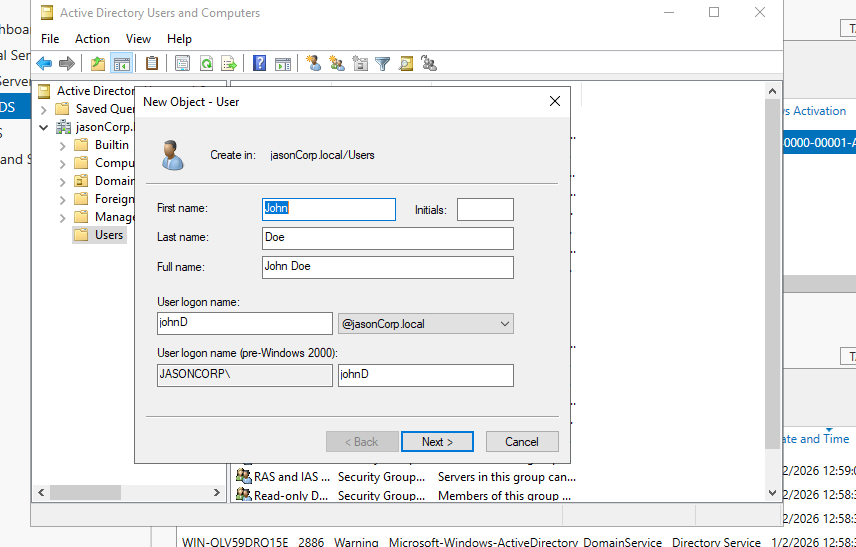Click the Last name field containing Doe
The image size is (856, 547).
coord(388,238)
